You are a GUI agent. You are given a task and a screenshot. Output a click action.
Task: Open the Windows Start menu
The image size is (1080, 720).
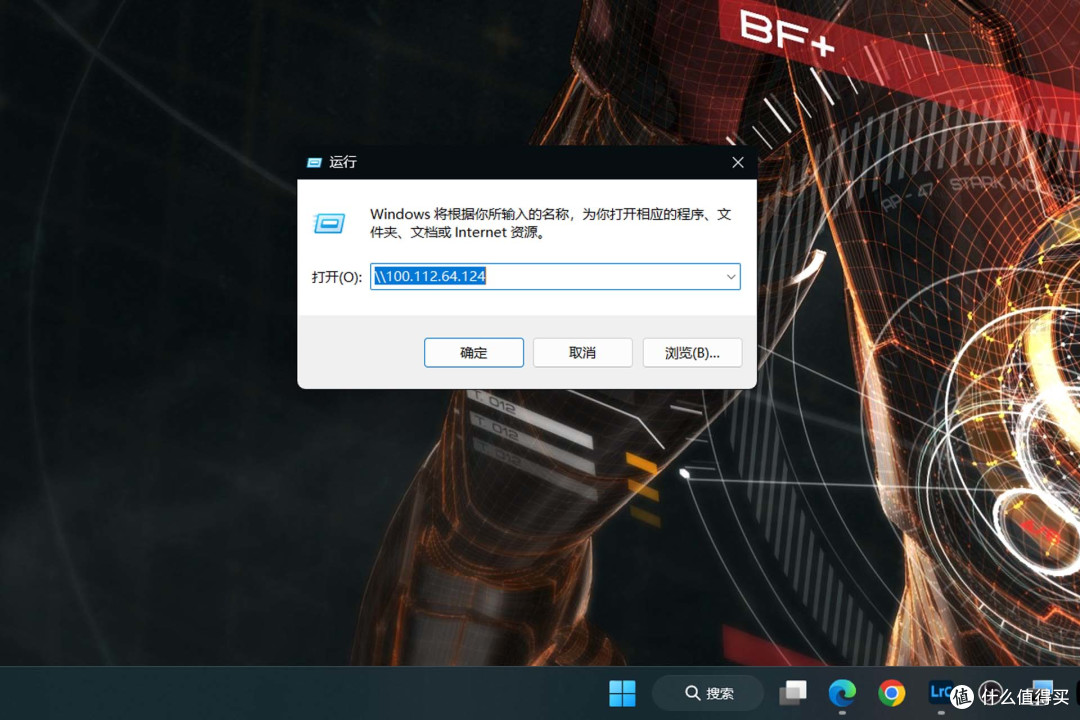[622, 693]
